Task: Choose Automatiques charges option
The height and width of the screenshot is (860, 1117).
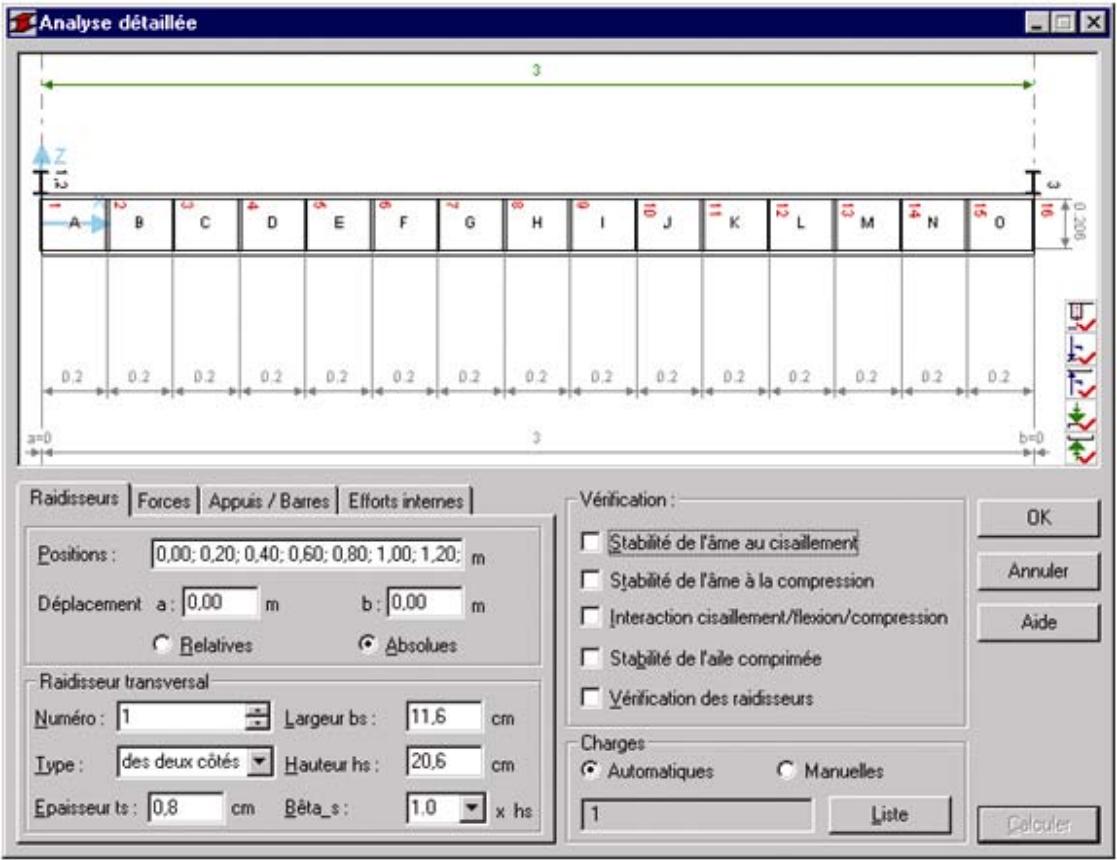Action: [589, 770]
